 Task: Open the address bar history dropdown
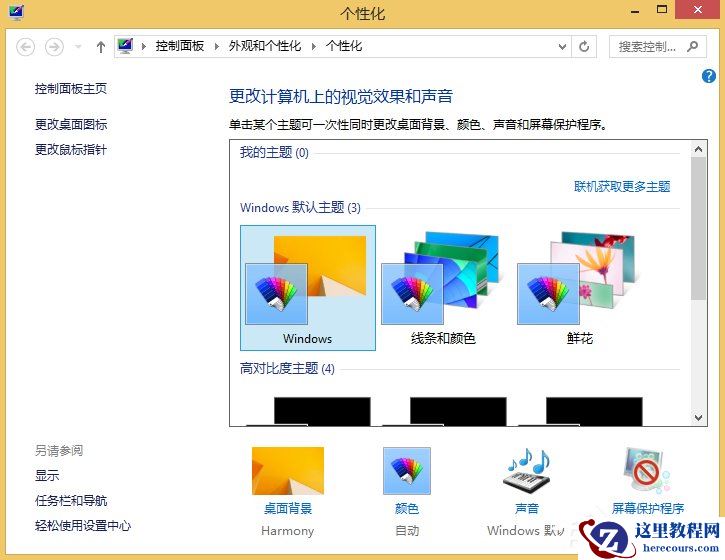pos(562,47)
